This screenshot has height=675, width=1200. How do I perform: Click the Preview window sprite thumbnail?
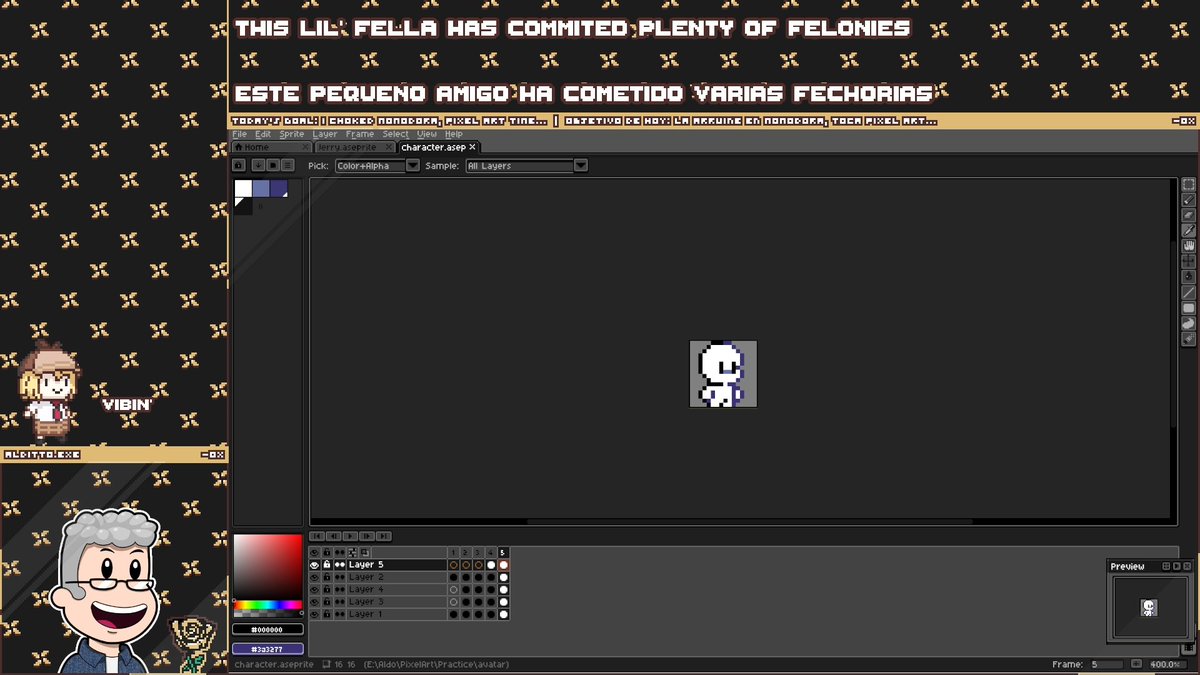coord(1149,608)
